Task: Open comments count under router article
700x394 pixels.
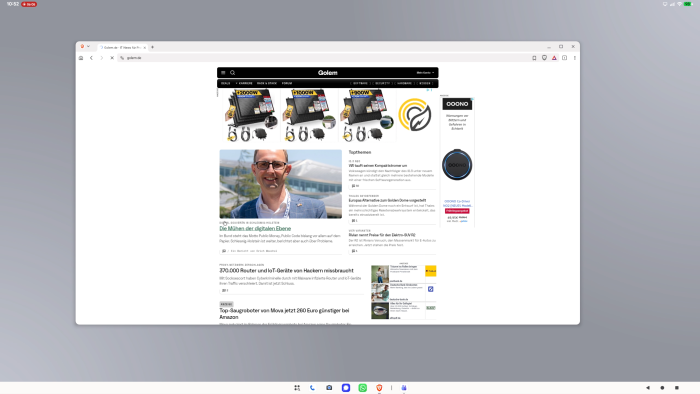Action: point(225,290)
